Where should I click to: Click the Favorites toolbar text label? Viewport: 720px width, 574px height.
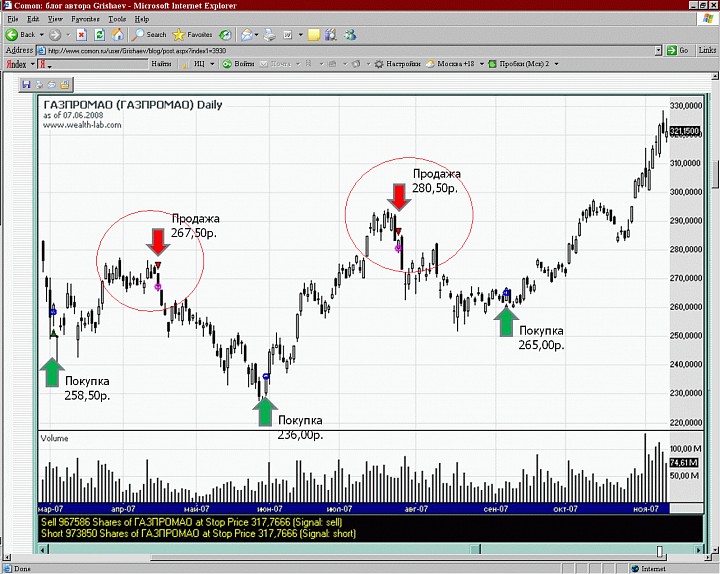[200, 35]
